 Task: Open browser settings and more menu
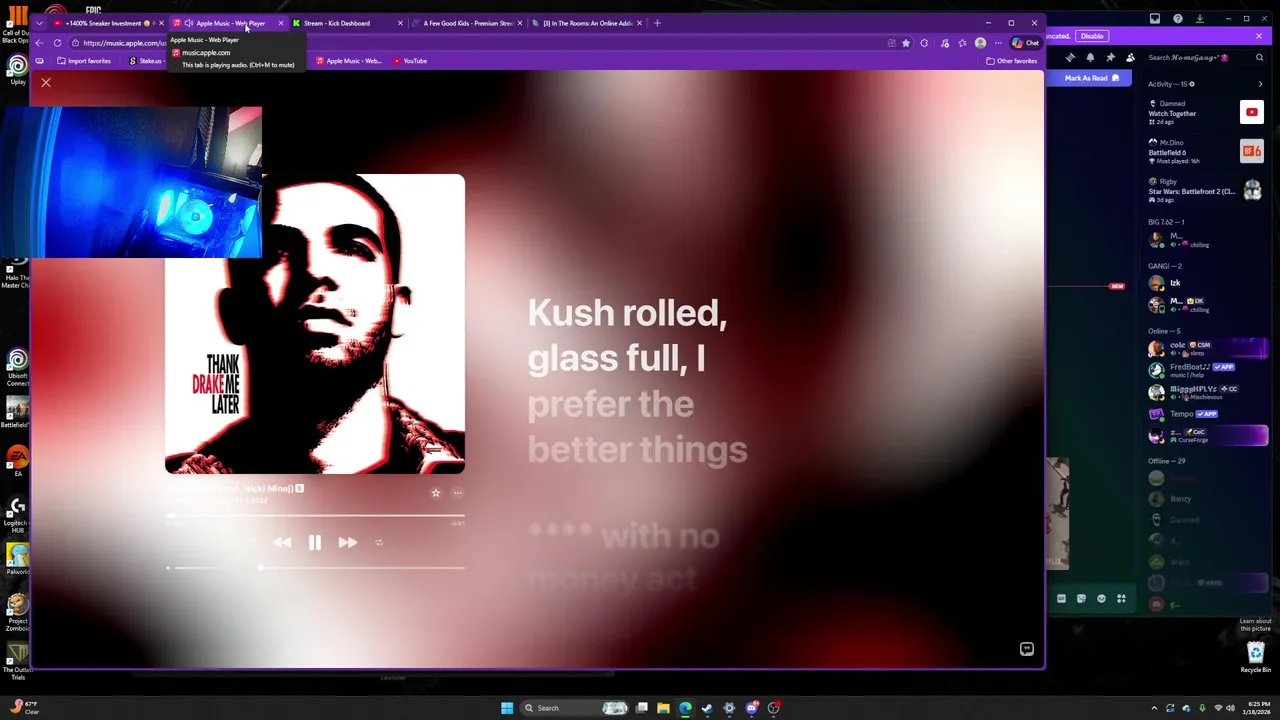point(998,43)
